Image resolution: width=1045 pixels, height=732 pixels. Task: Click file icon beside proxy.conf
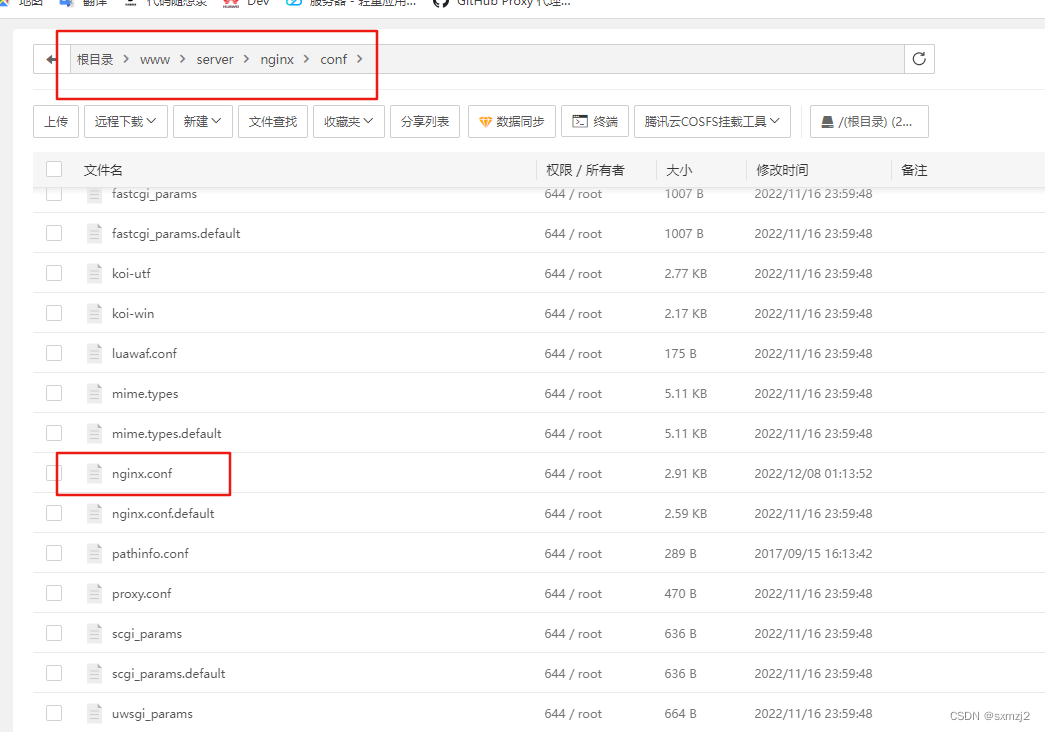pos(95,593)
